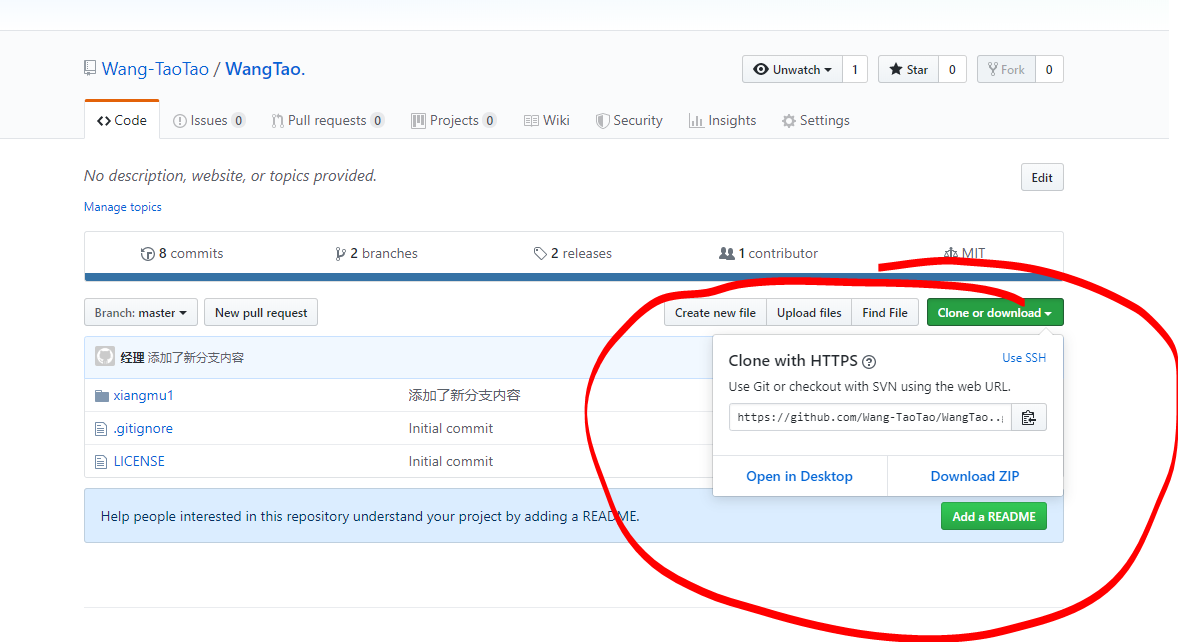Click the watchers count 1
This screenshot has width=1178, height=642.
point(855,69)
